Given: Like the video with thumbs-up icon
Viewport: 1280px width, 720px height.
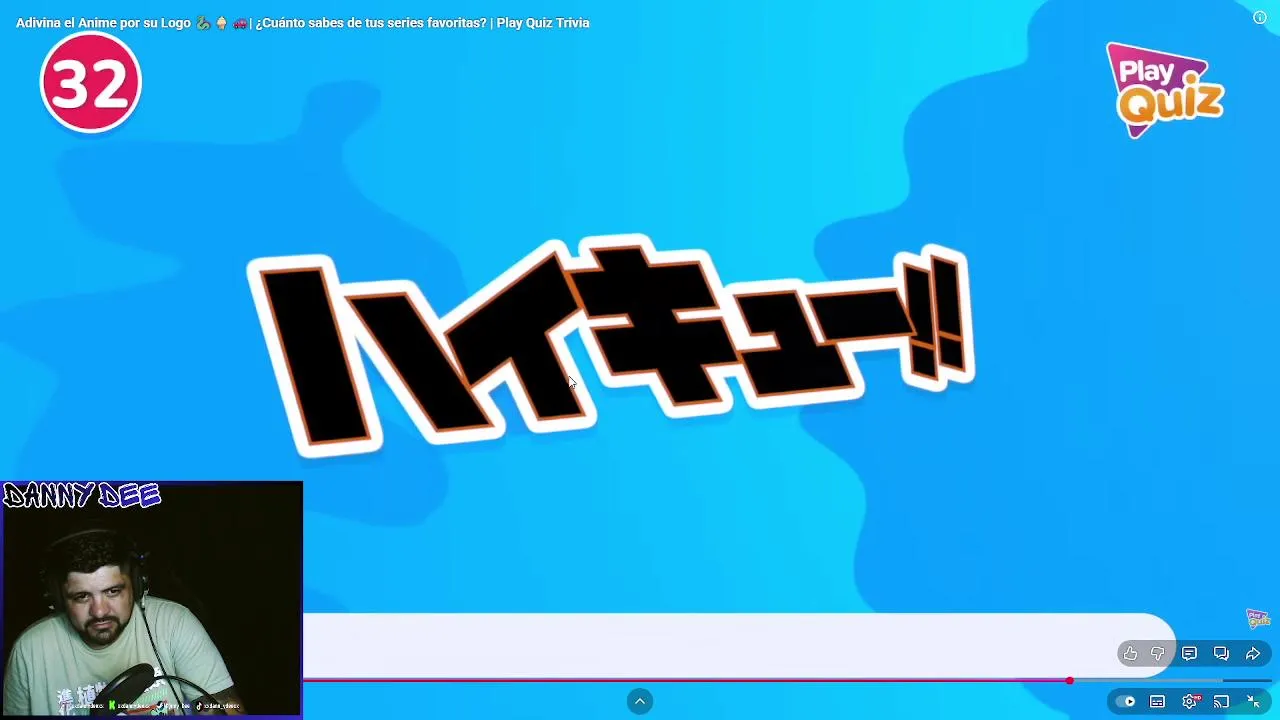Looking at the screenshot, I should [1130, 654].
